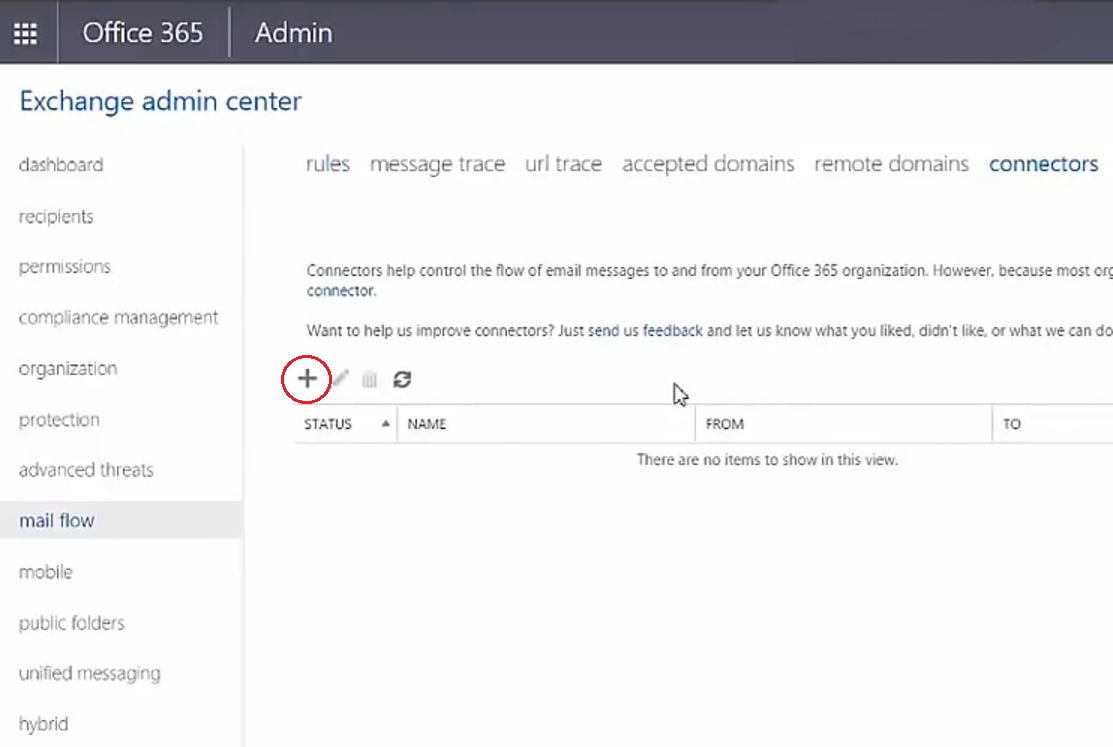Click 'There are no items to show' text
The image size is (1113, 747).
[x=767, y=459]
